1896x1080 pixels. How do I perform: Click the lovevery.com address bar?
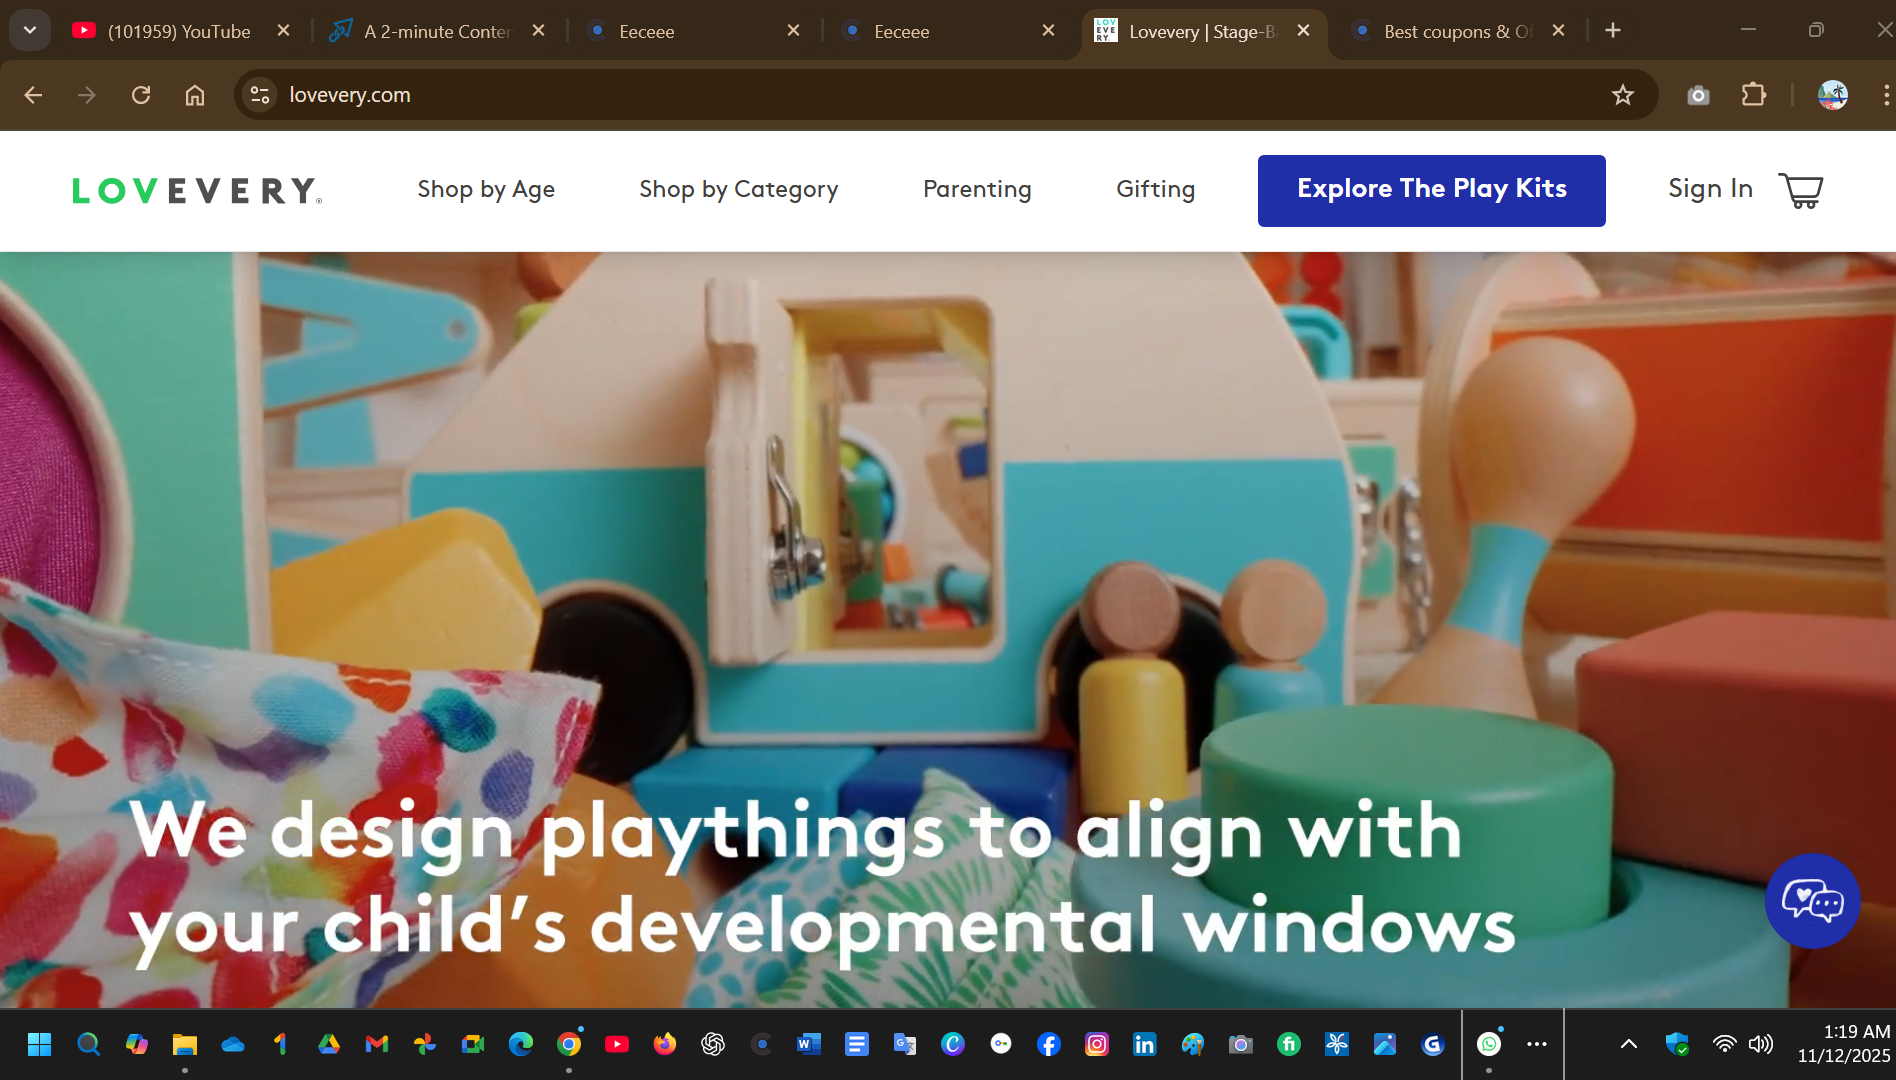(900, 95)
